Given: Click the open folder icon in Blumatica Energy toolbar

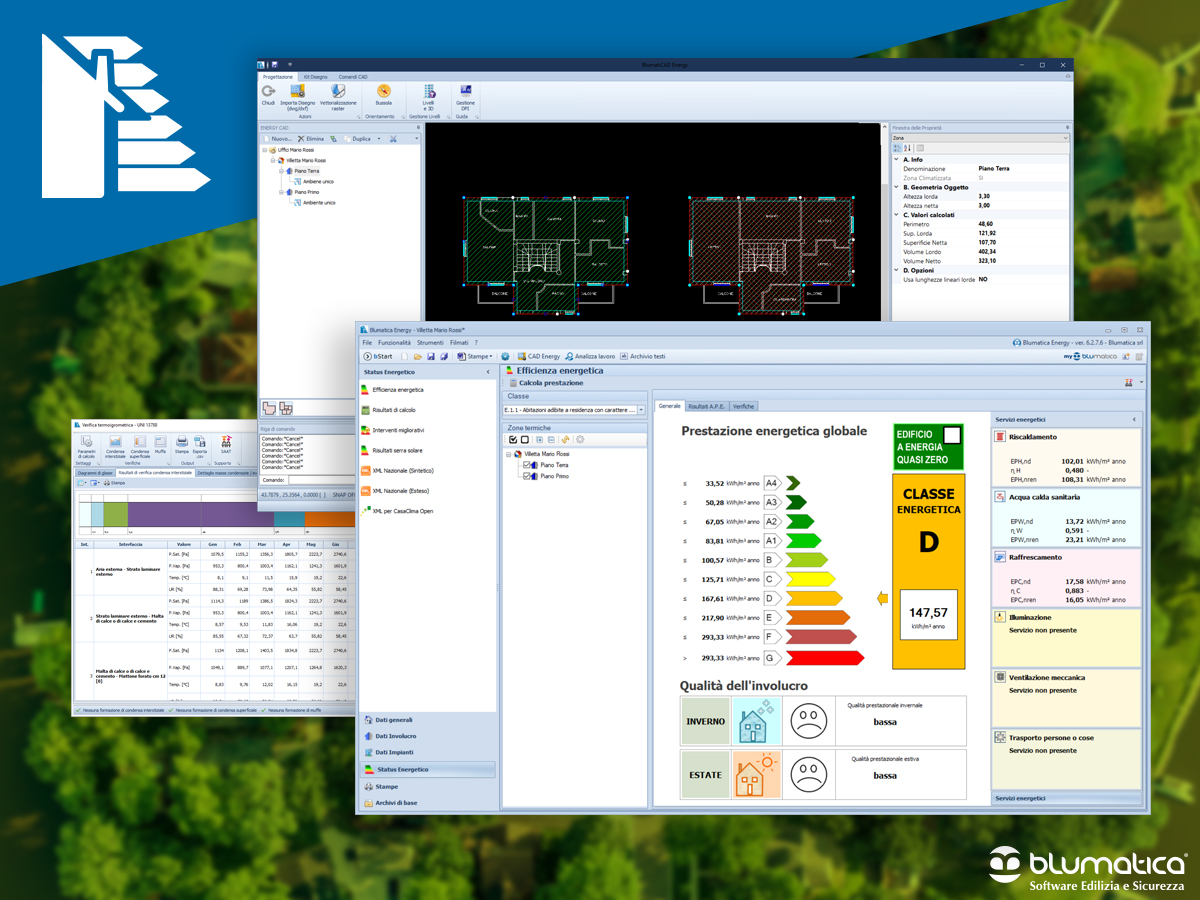Looking at the screenshot, I should (417, 356).
